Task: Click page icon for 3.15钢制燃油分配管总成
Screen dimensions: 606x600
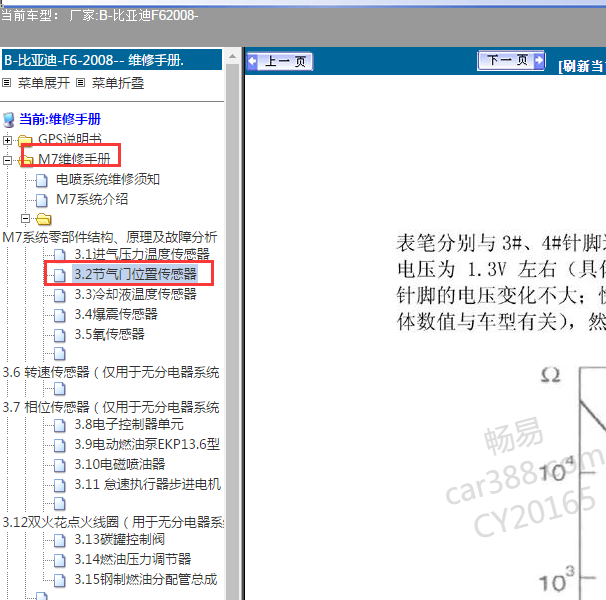Action: 60,581
